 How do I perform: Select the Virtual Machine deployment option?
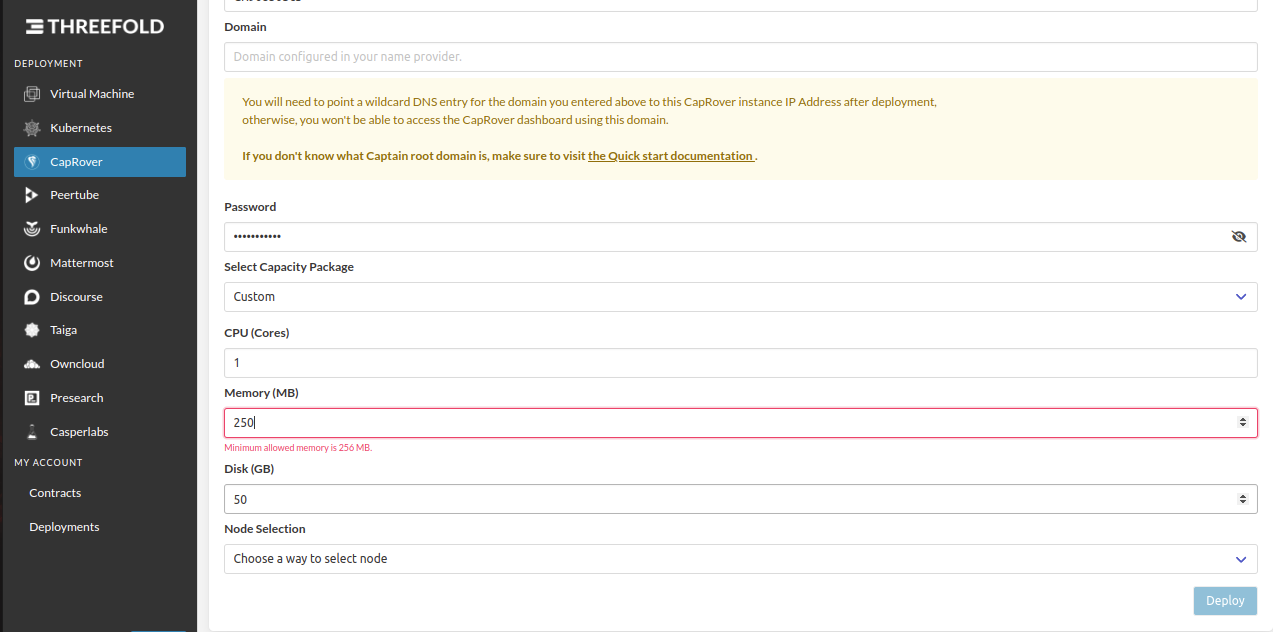(x=91, y=93)
